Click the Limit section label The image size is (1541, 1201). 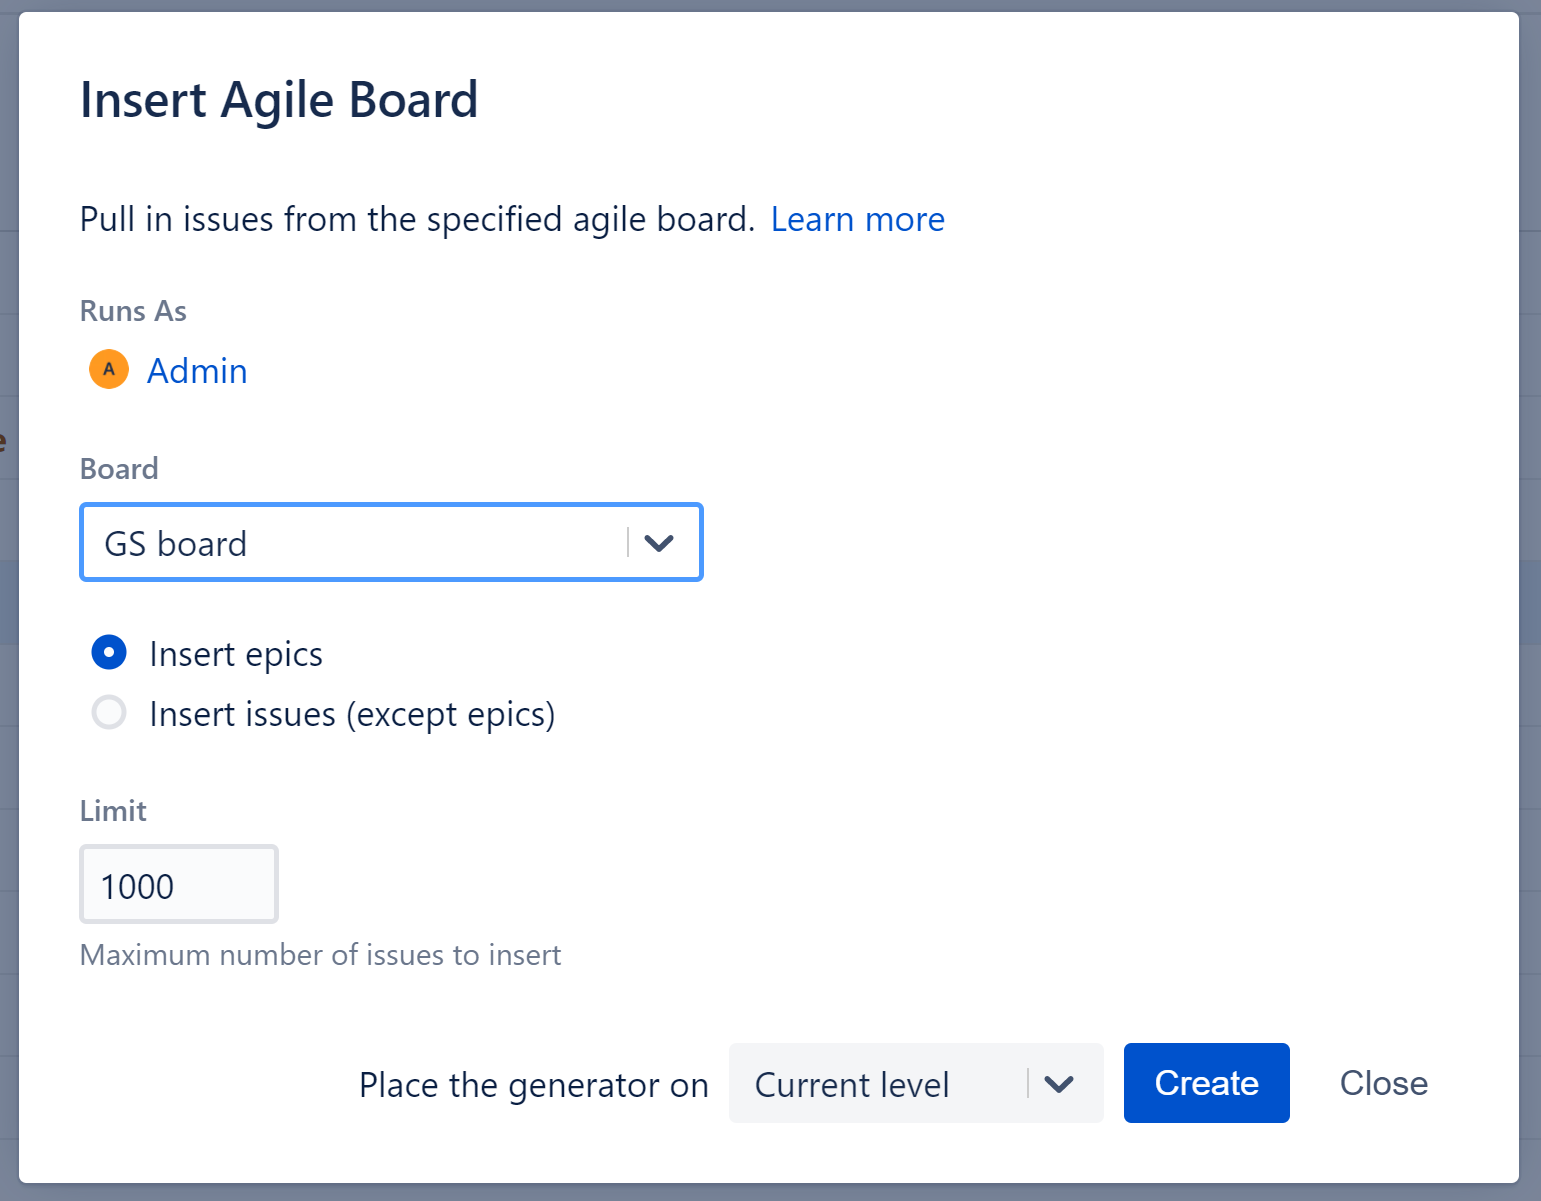coord(112,810)
